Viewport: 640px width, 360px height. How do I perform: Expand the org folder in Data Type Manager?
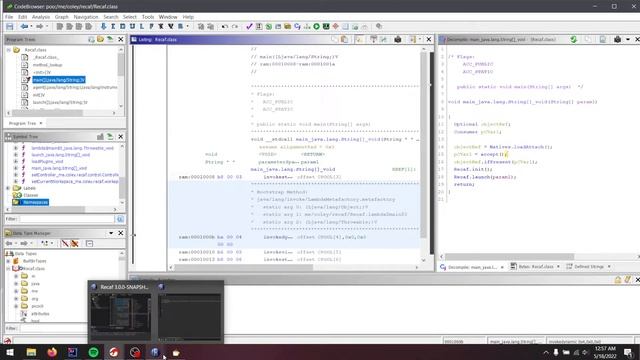[16, 298]
